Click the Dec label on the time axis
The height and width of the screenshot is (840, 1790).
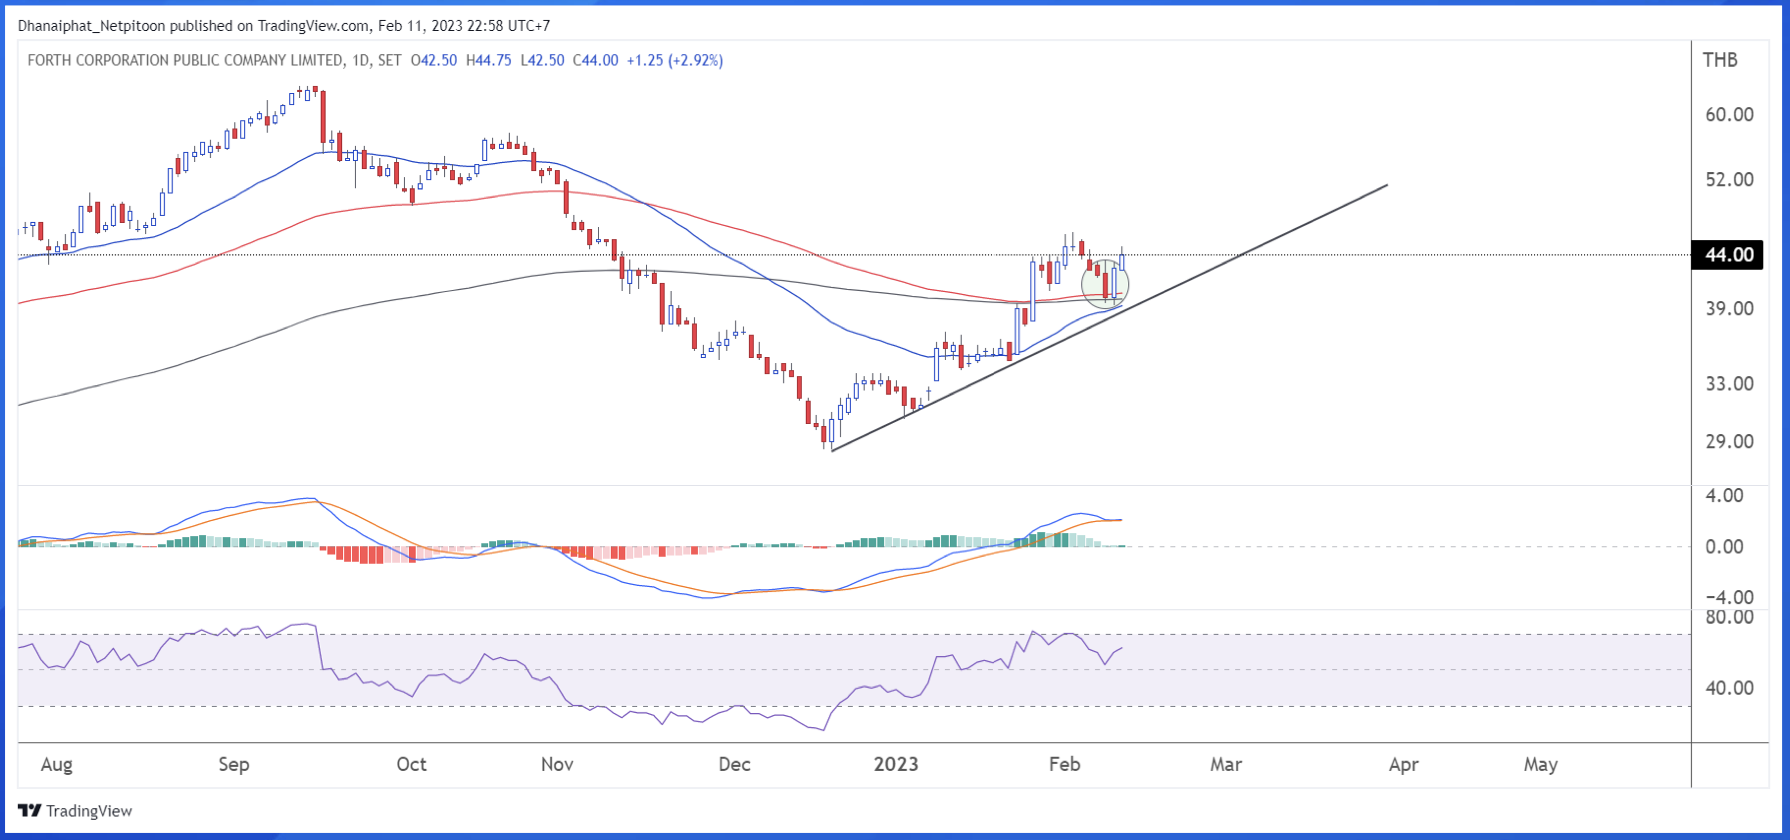[x=734, y=765]
